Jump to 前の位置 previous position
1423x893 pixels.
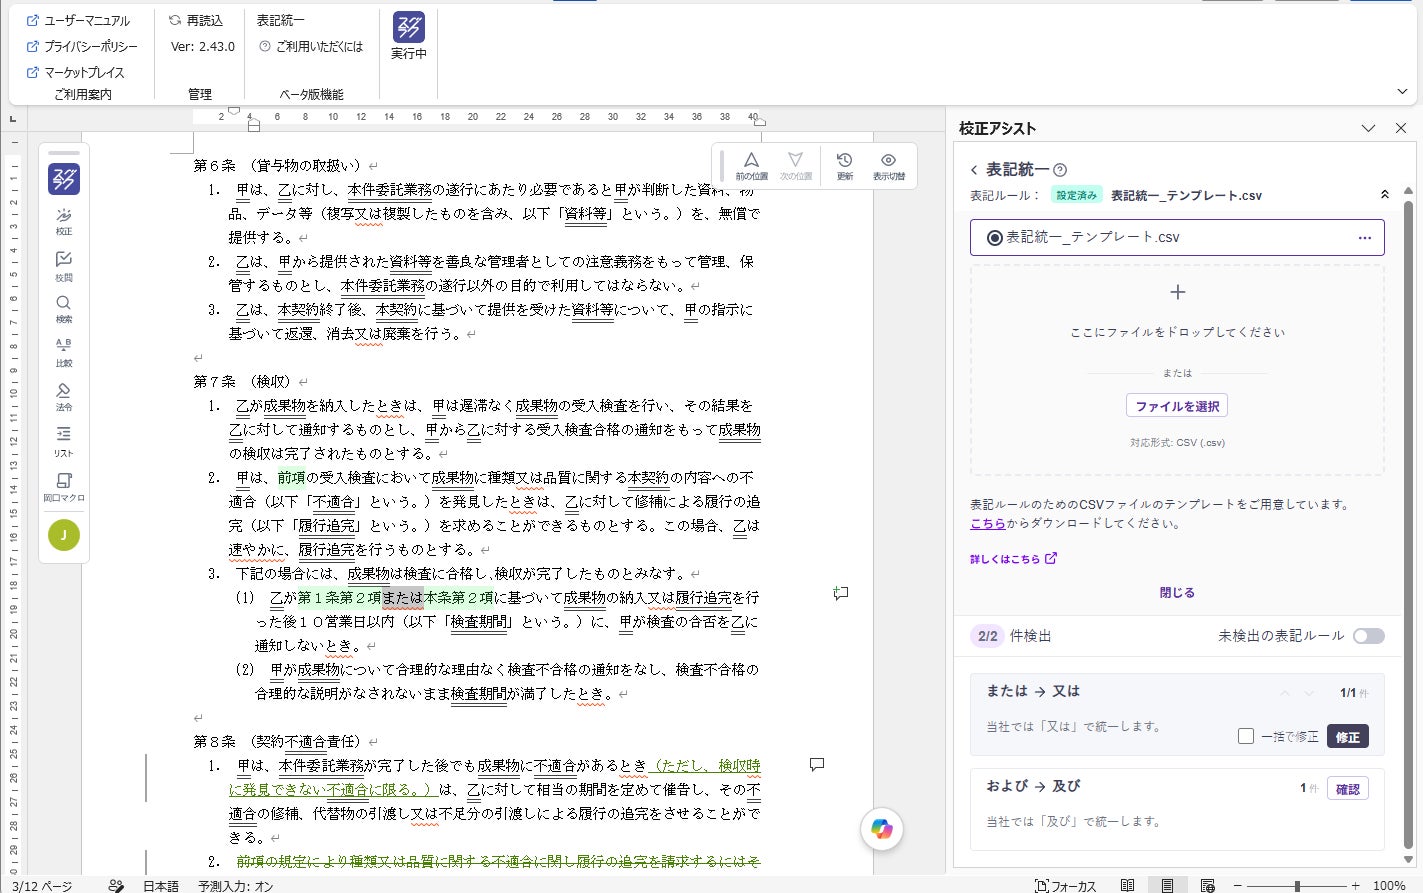pos(751,166)
